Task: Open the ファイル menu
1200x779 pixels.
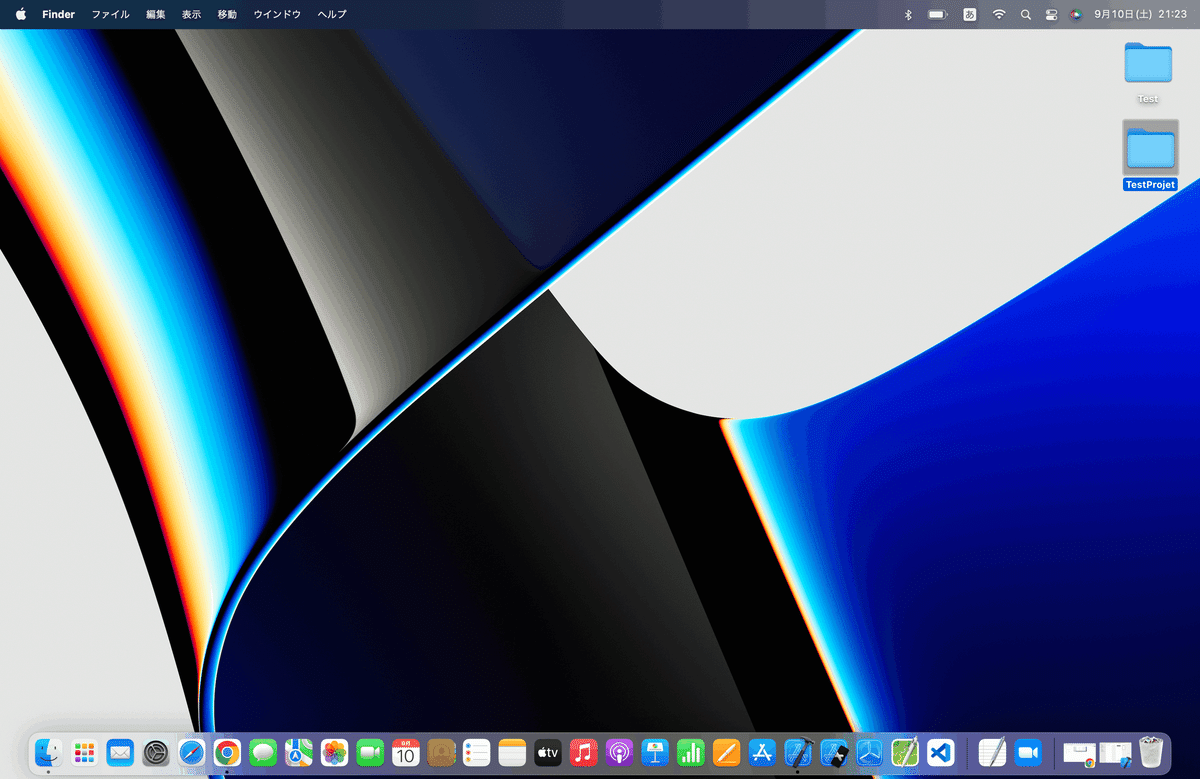Action: click(110, 14)
